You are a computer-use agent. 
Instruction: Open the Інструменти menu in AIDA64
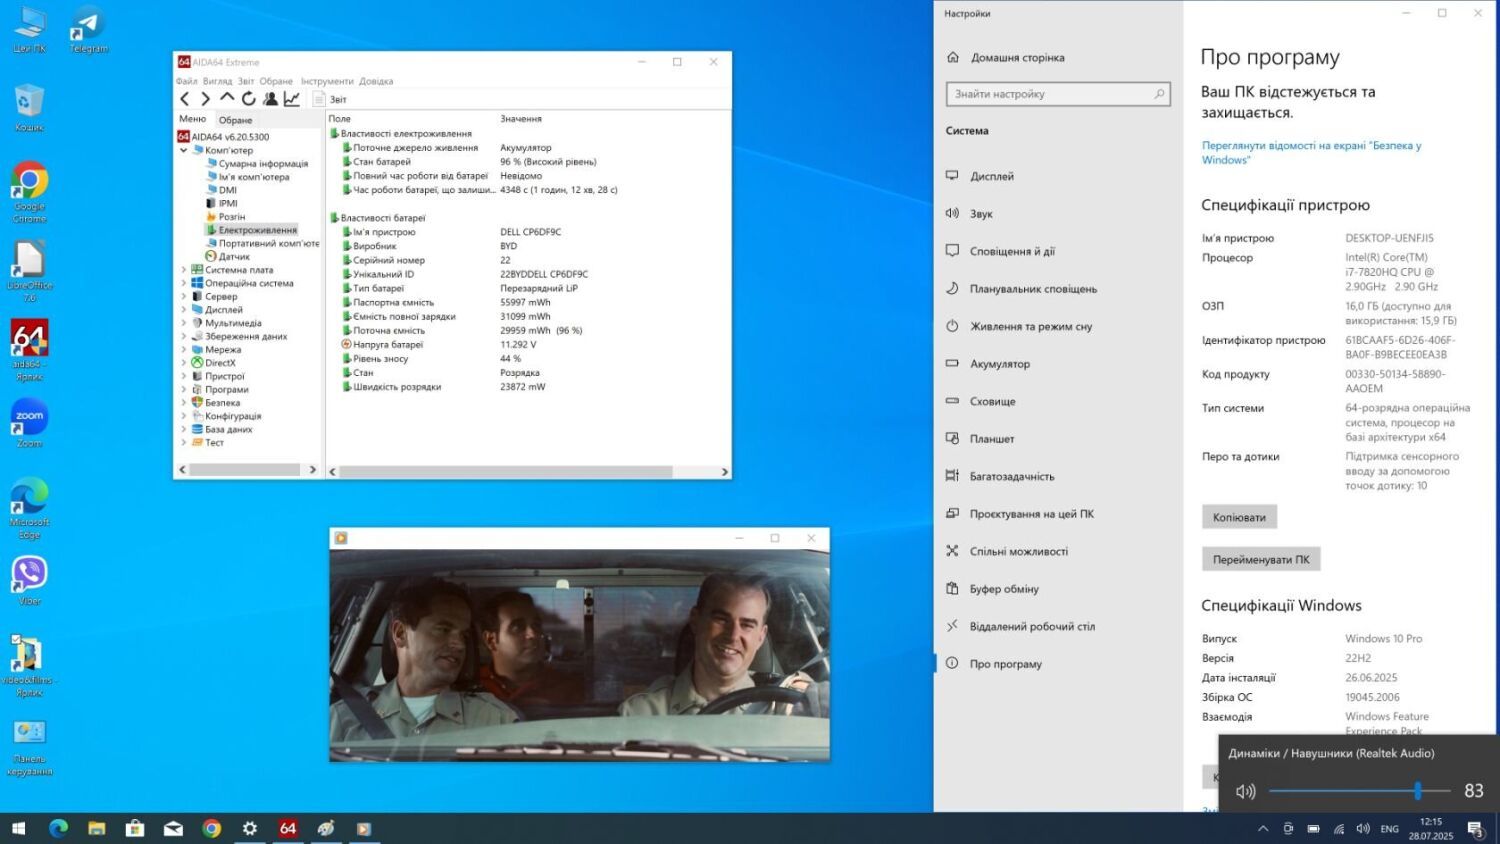click(326, 81)
